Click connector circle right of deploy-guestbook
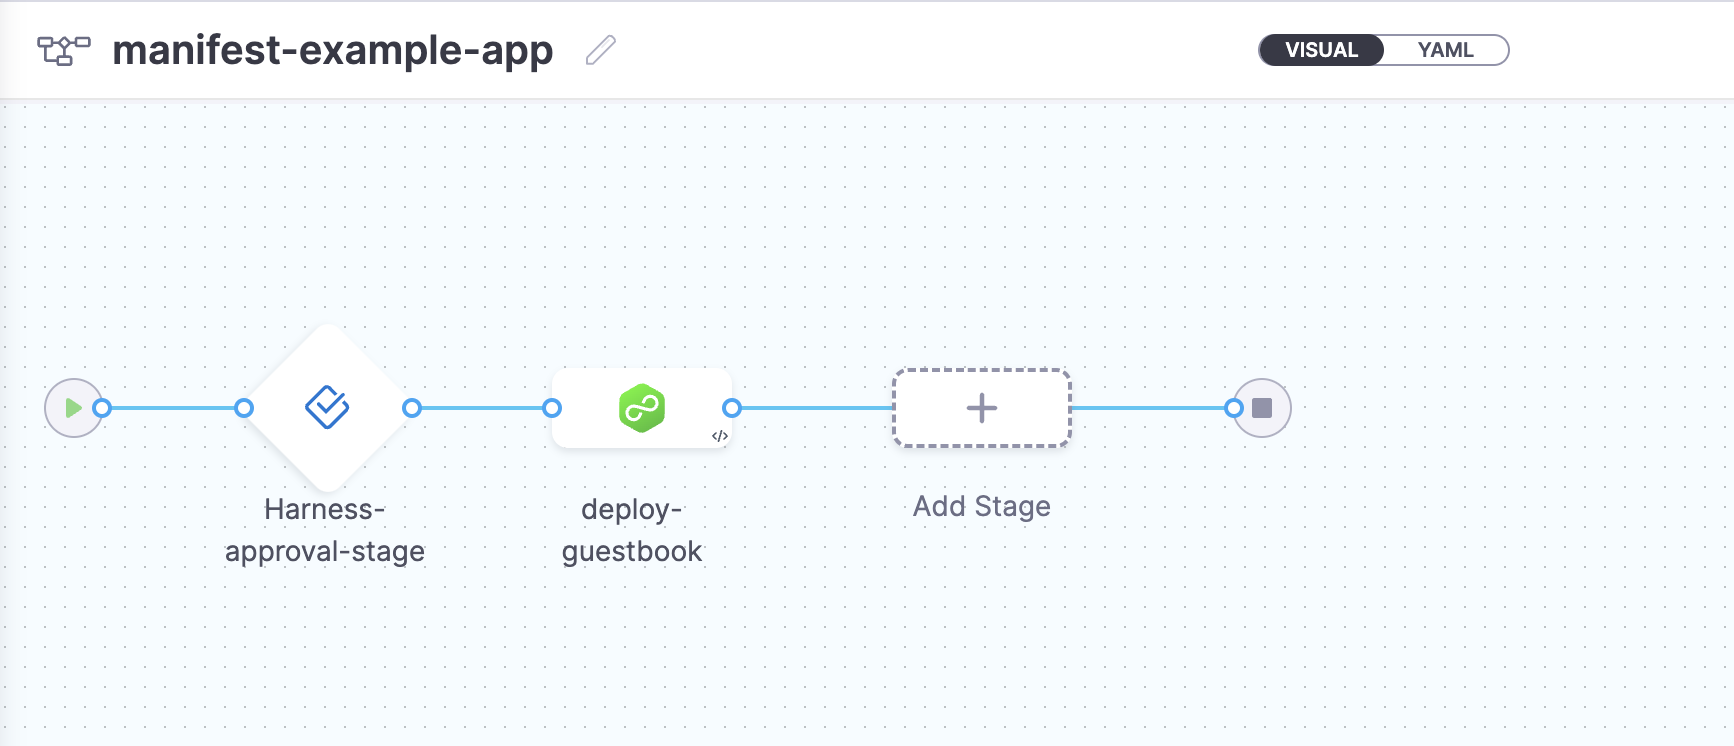The height and width of the screenshot is (746, 1734). pyautogui.click(x=732, y=408)
